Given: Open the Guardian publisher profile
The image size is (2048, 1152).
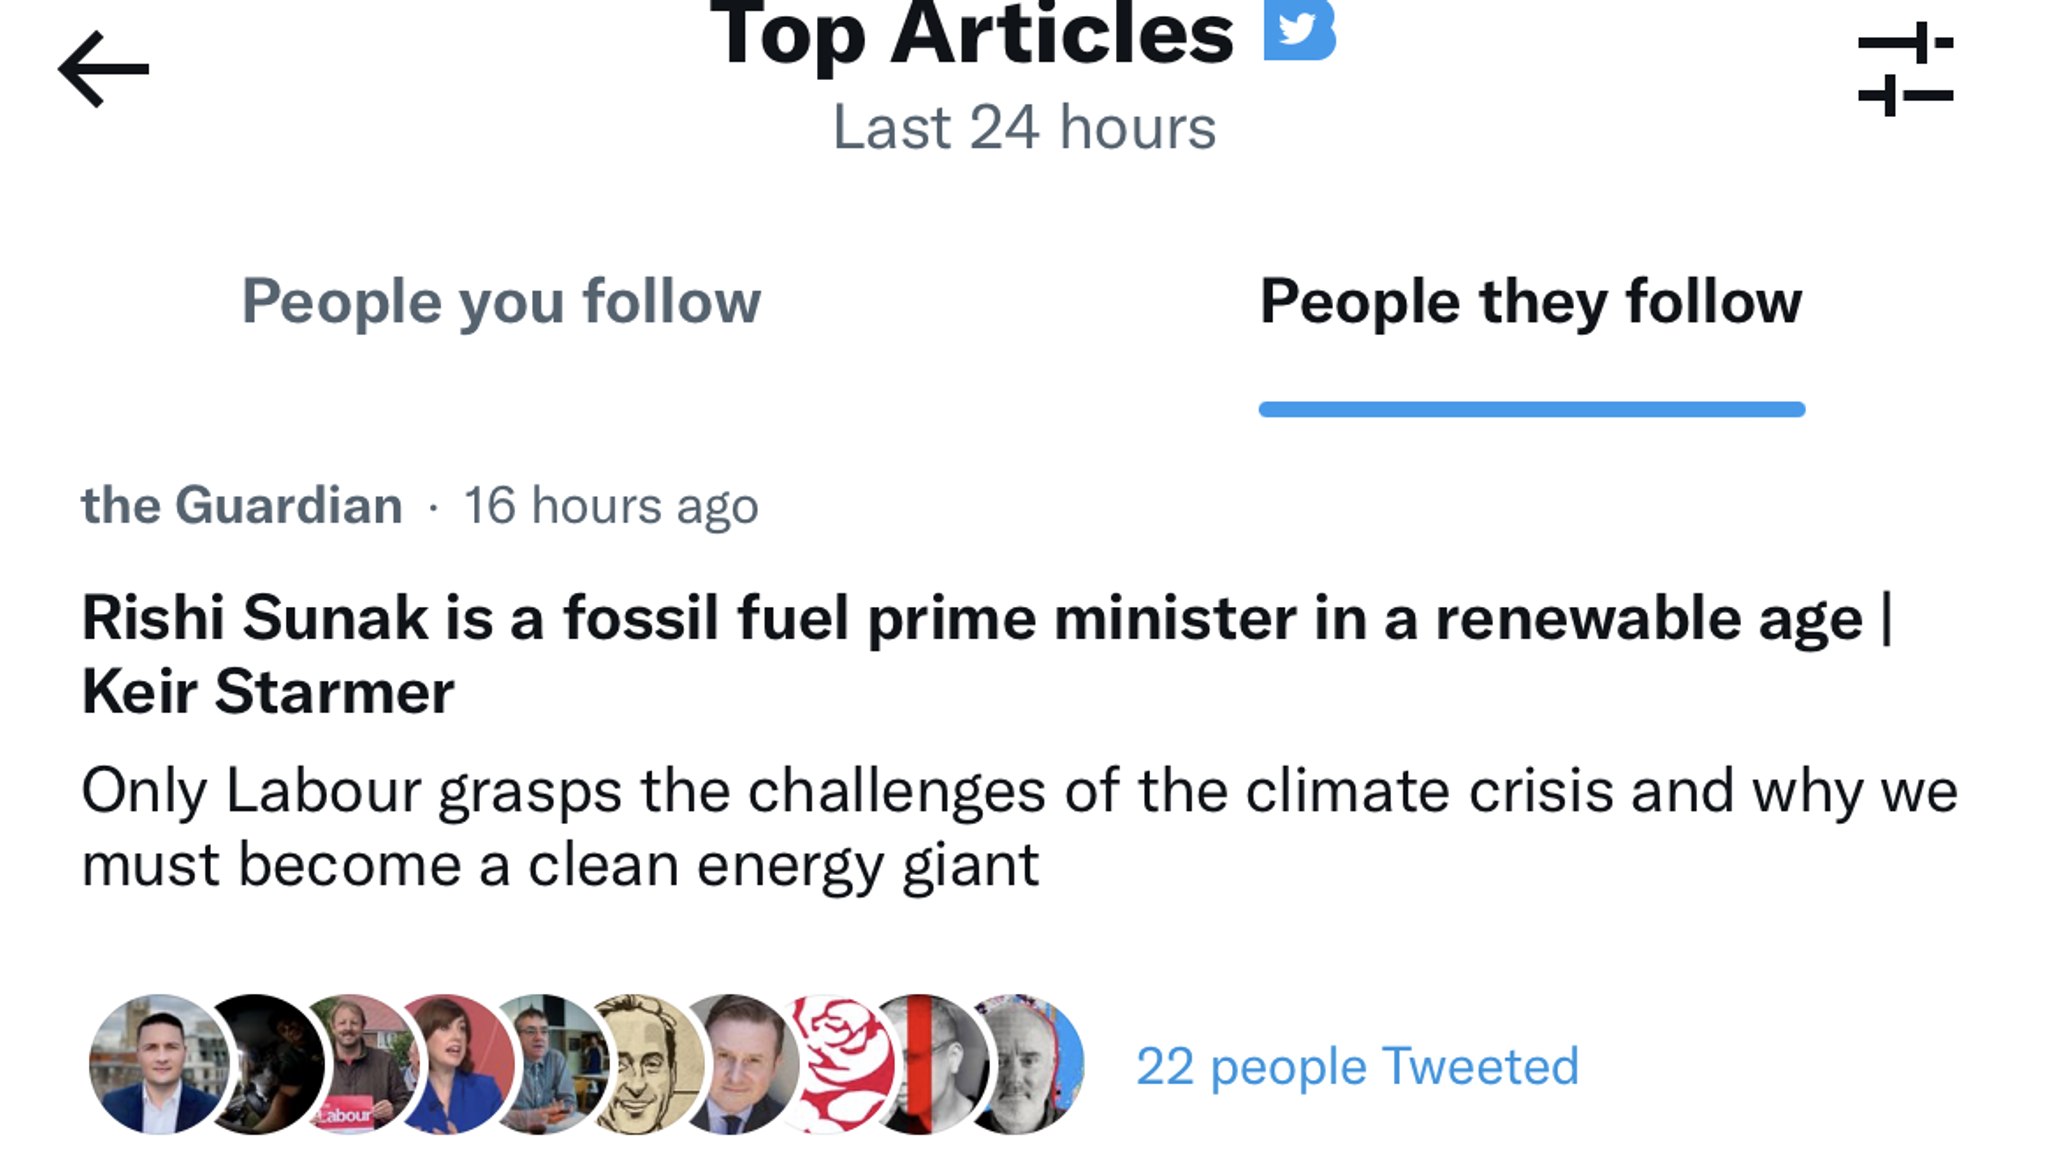Looking at the screenshot, I should coord(240,505).
